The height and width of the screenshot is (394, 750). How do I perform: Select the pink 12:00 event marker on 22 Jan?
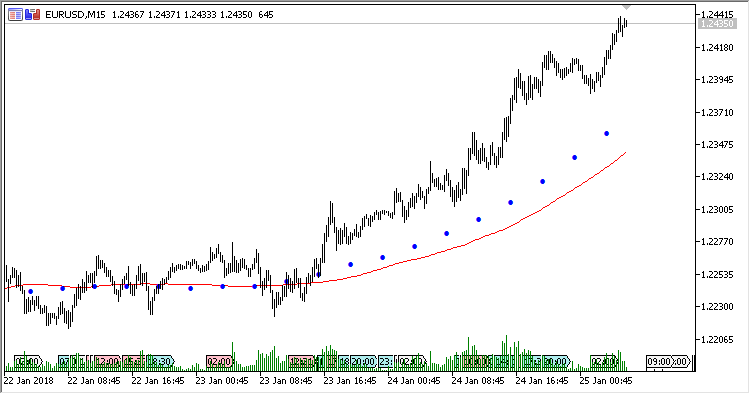click(107, 361)
